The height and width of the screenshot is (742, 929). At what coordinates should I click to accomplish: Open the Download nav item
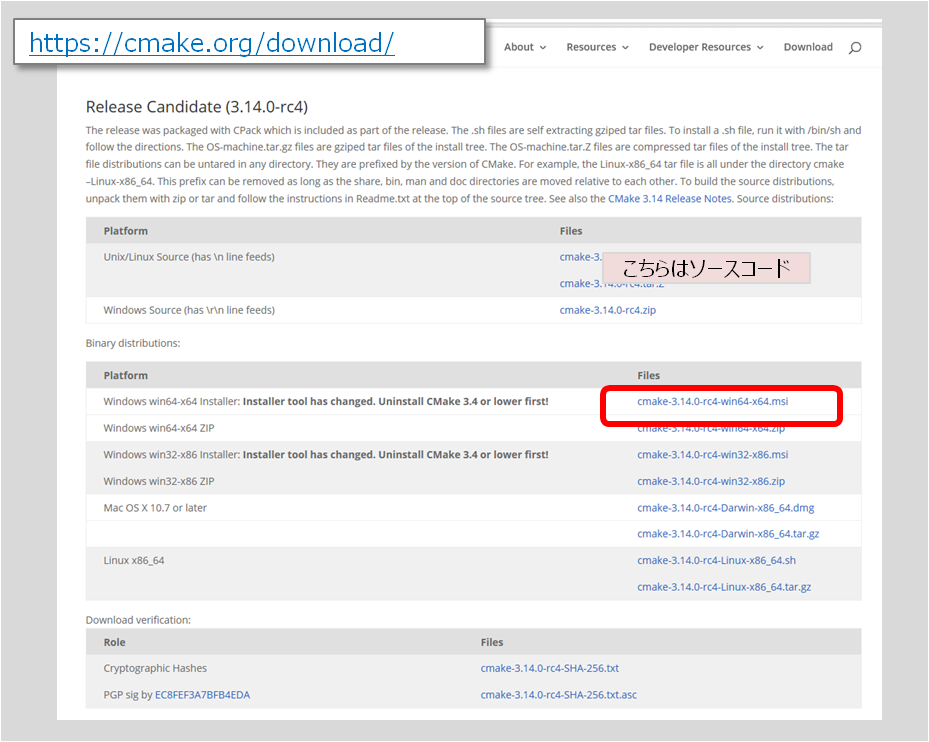[808, 47]
